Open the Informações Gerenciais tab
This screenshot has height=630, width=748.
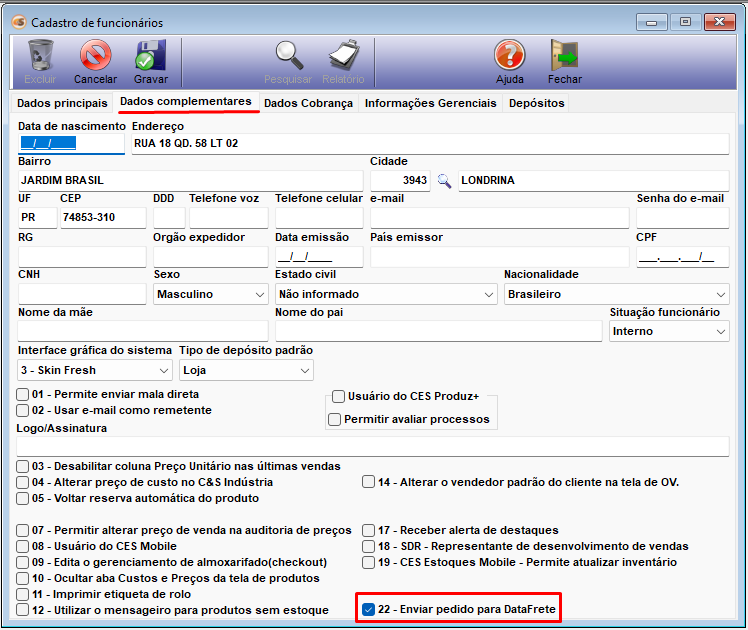[430, 103]
